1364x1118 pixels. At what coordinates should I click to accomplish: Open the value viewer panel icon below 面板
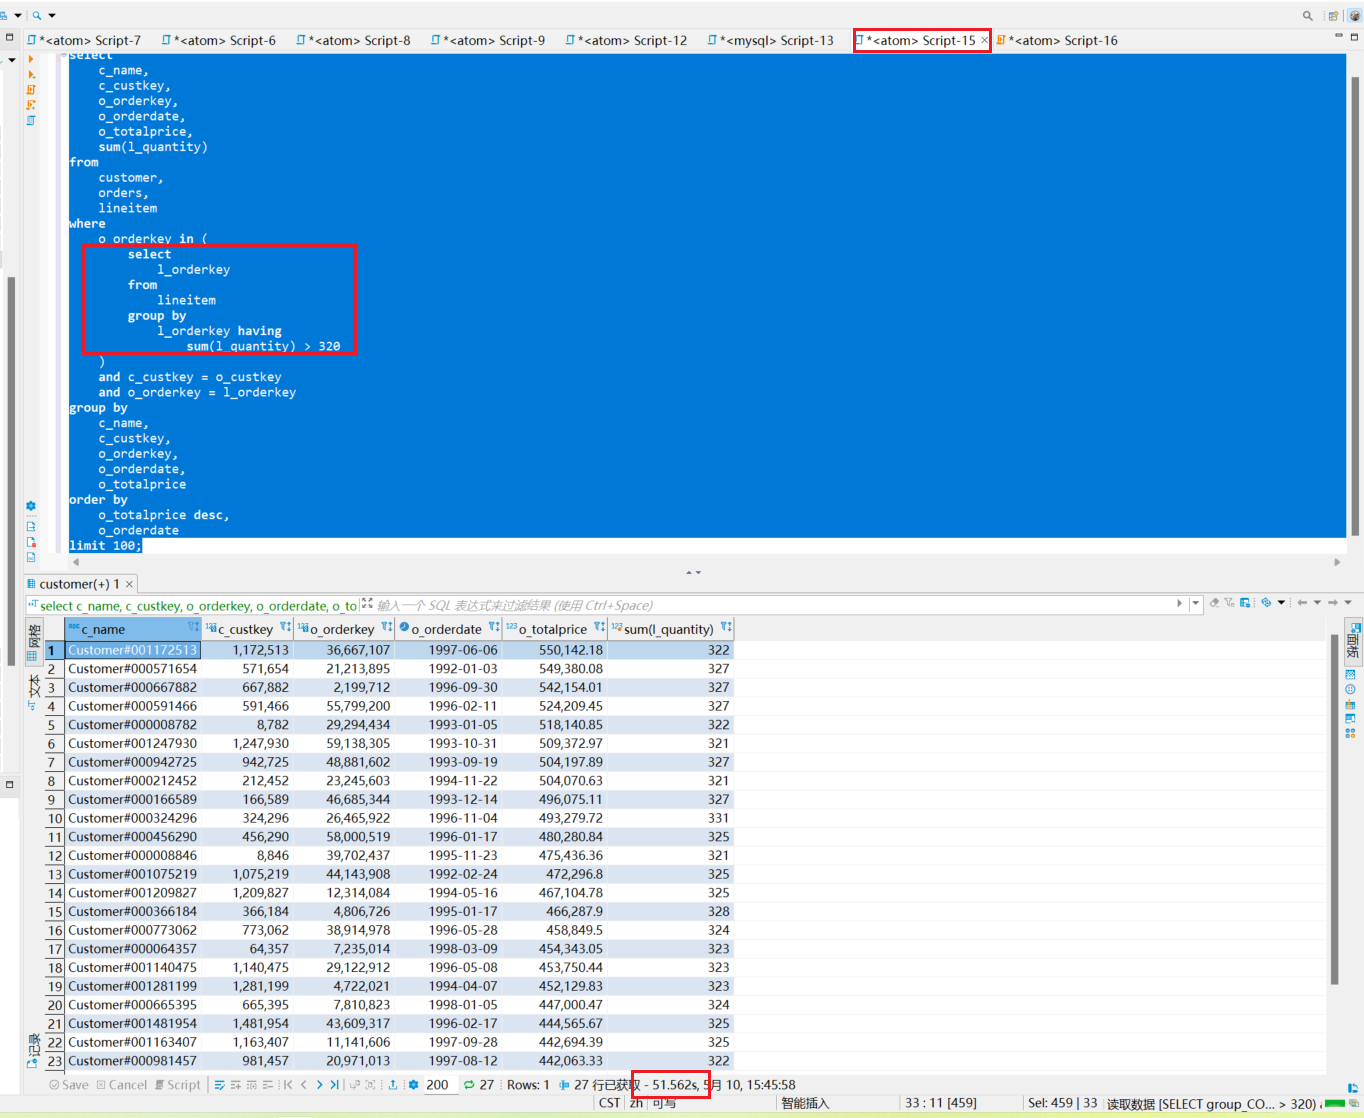pos(1350,675)
